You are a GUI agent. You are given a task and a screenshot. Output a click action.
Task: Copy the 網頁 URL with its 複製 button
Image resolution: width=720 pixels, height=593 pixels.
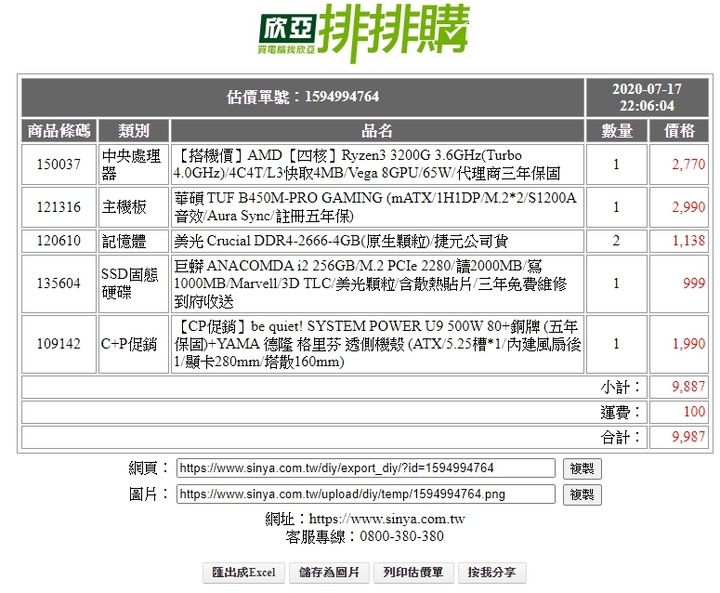(x=582, y=469)
